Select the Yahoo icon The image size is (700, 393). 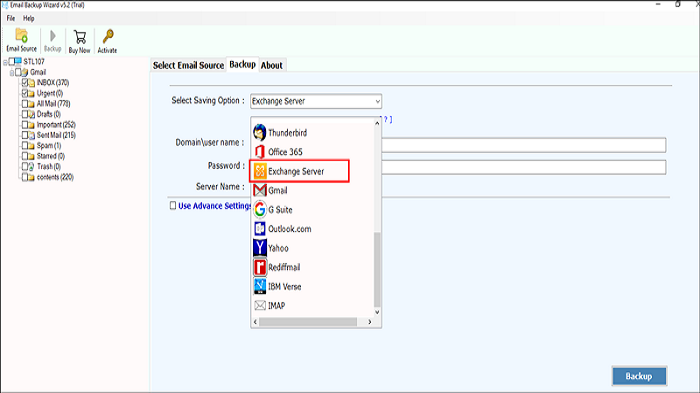coord(259,248)
